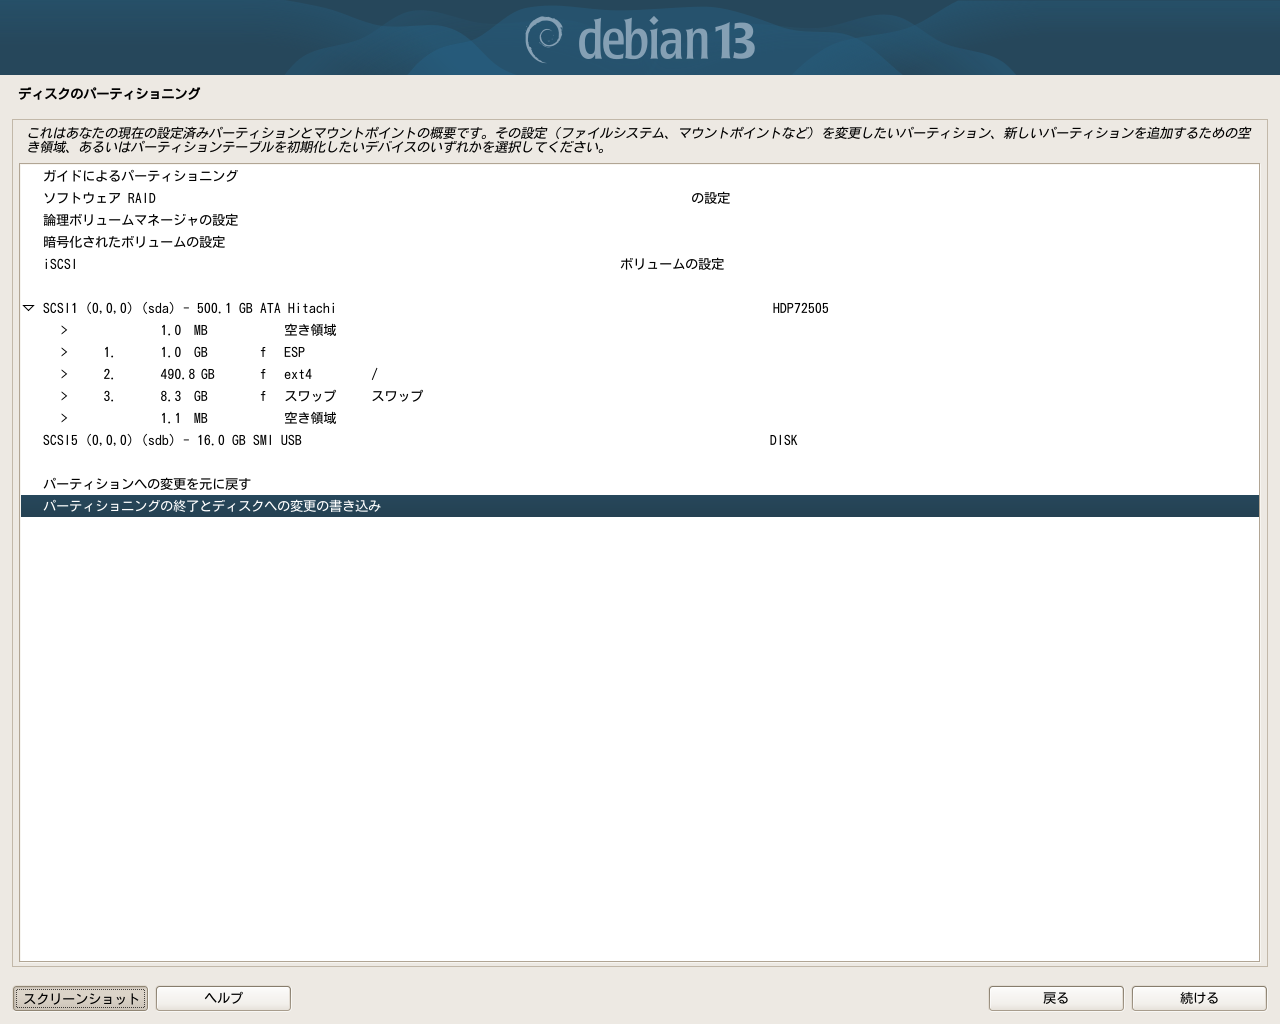The image size is (1280, 1024).
Task: Select partition 3 スワップ 8.3 GB
Action: click(640, 396)
